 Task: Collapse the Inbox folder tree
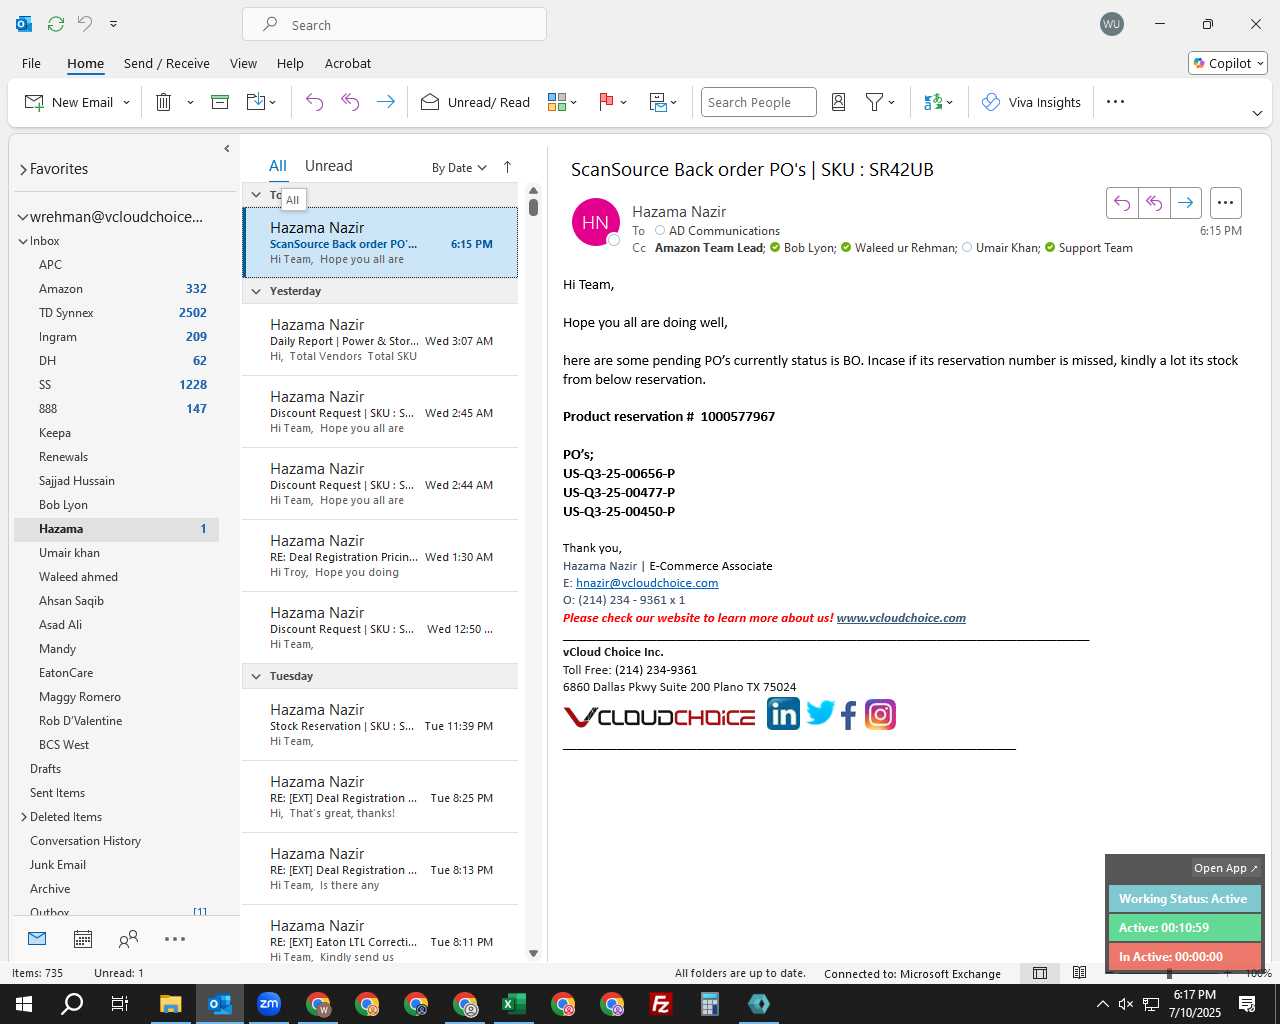tap(23, 241)
